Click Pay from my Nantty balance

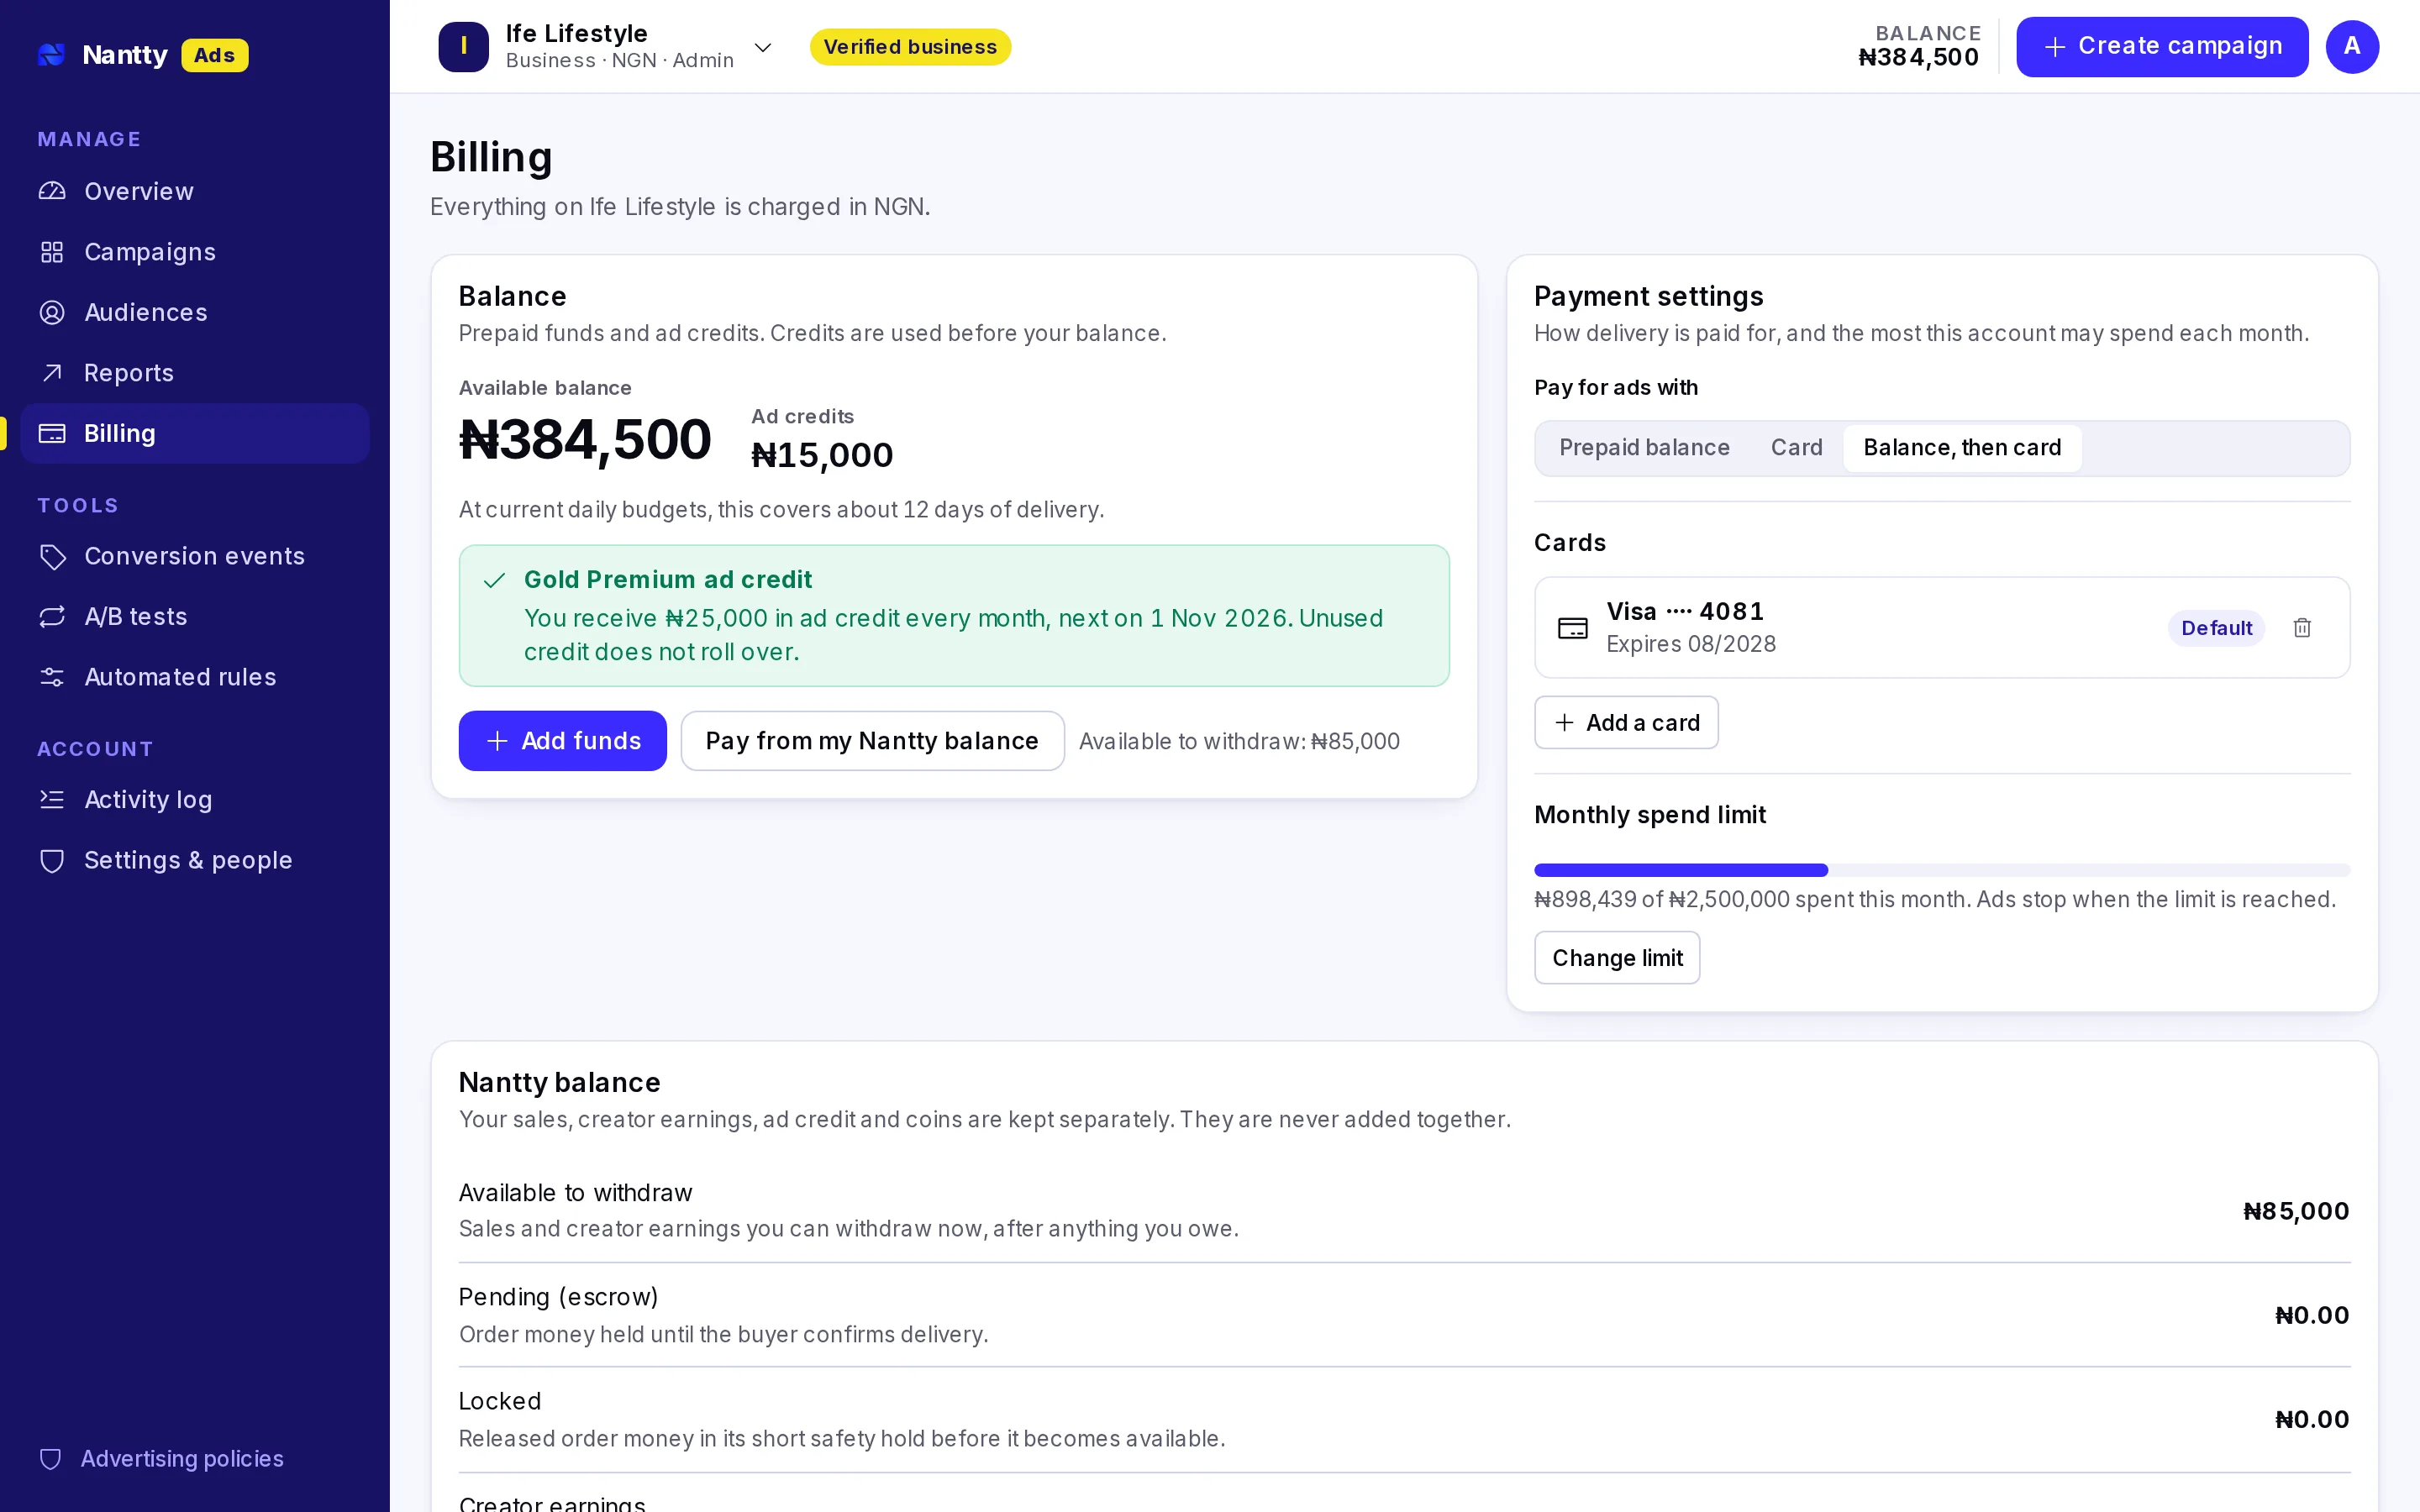tap(872, 741)
